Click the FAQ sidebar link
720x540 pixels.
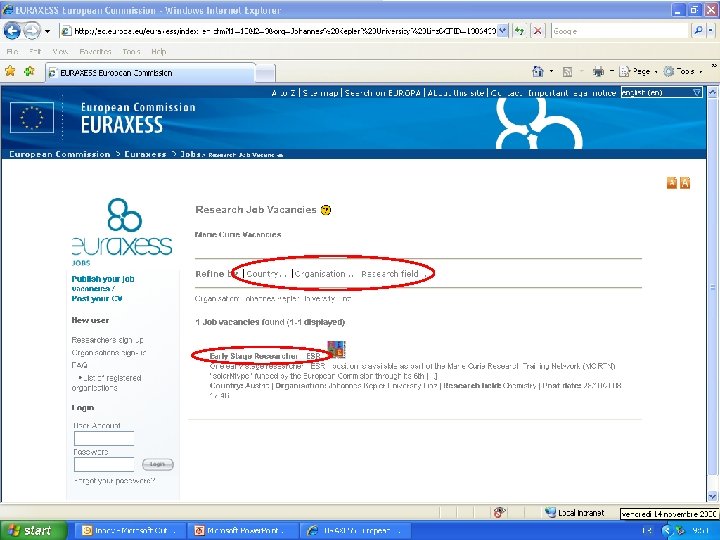79,365
